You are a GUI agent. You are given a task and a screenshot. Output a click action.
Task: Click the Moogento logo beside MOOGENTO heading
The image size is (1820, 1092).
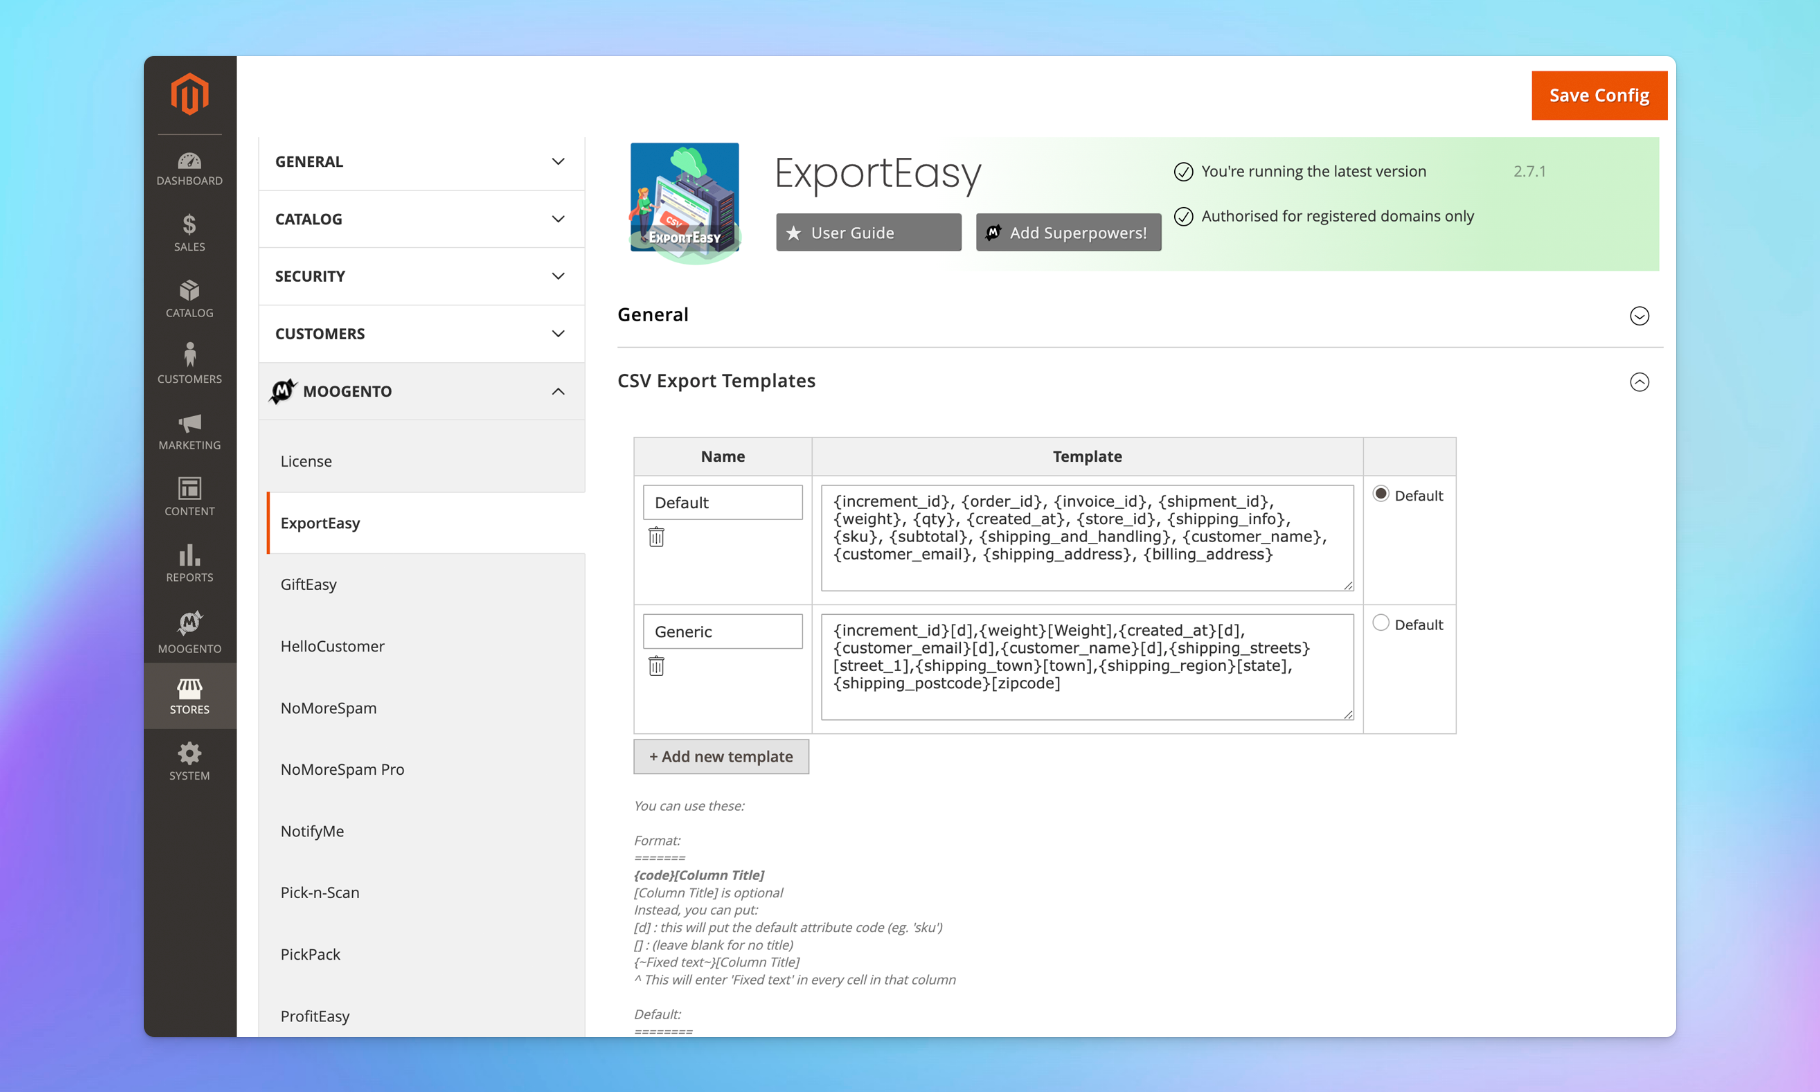283,391
